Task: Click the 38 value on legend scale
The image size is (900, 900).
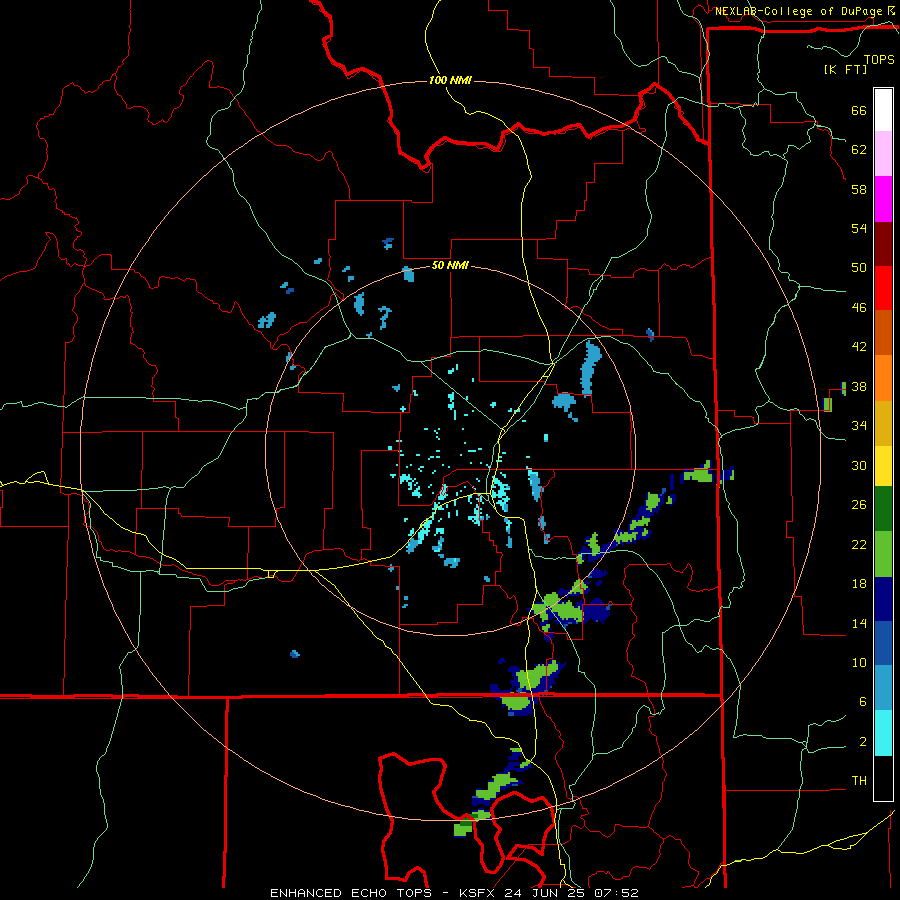Action: pos(859,387)
